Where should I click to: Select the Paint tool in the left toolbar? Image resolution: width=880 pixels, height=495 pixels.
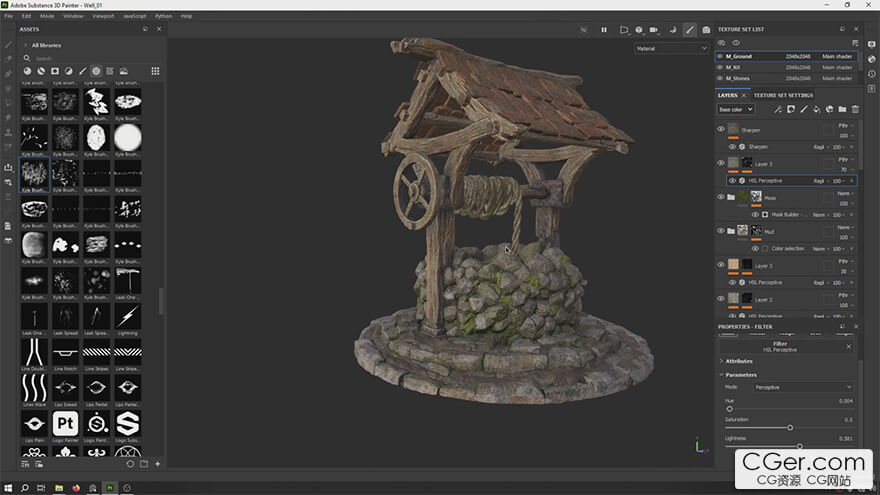pos(8,44)
